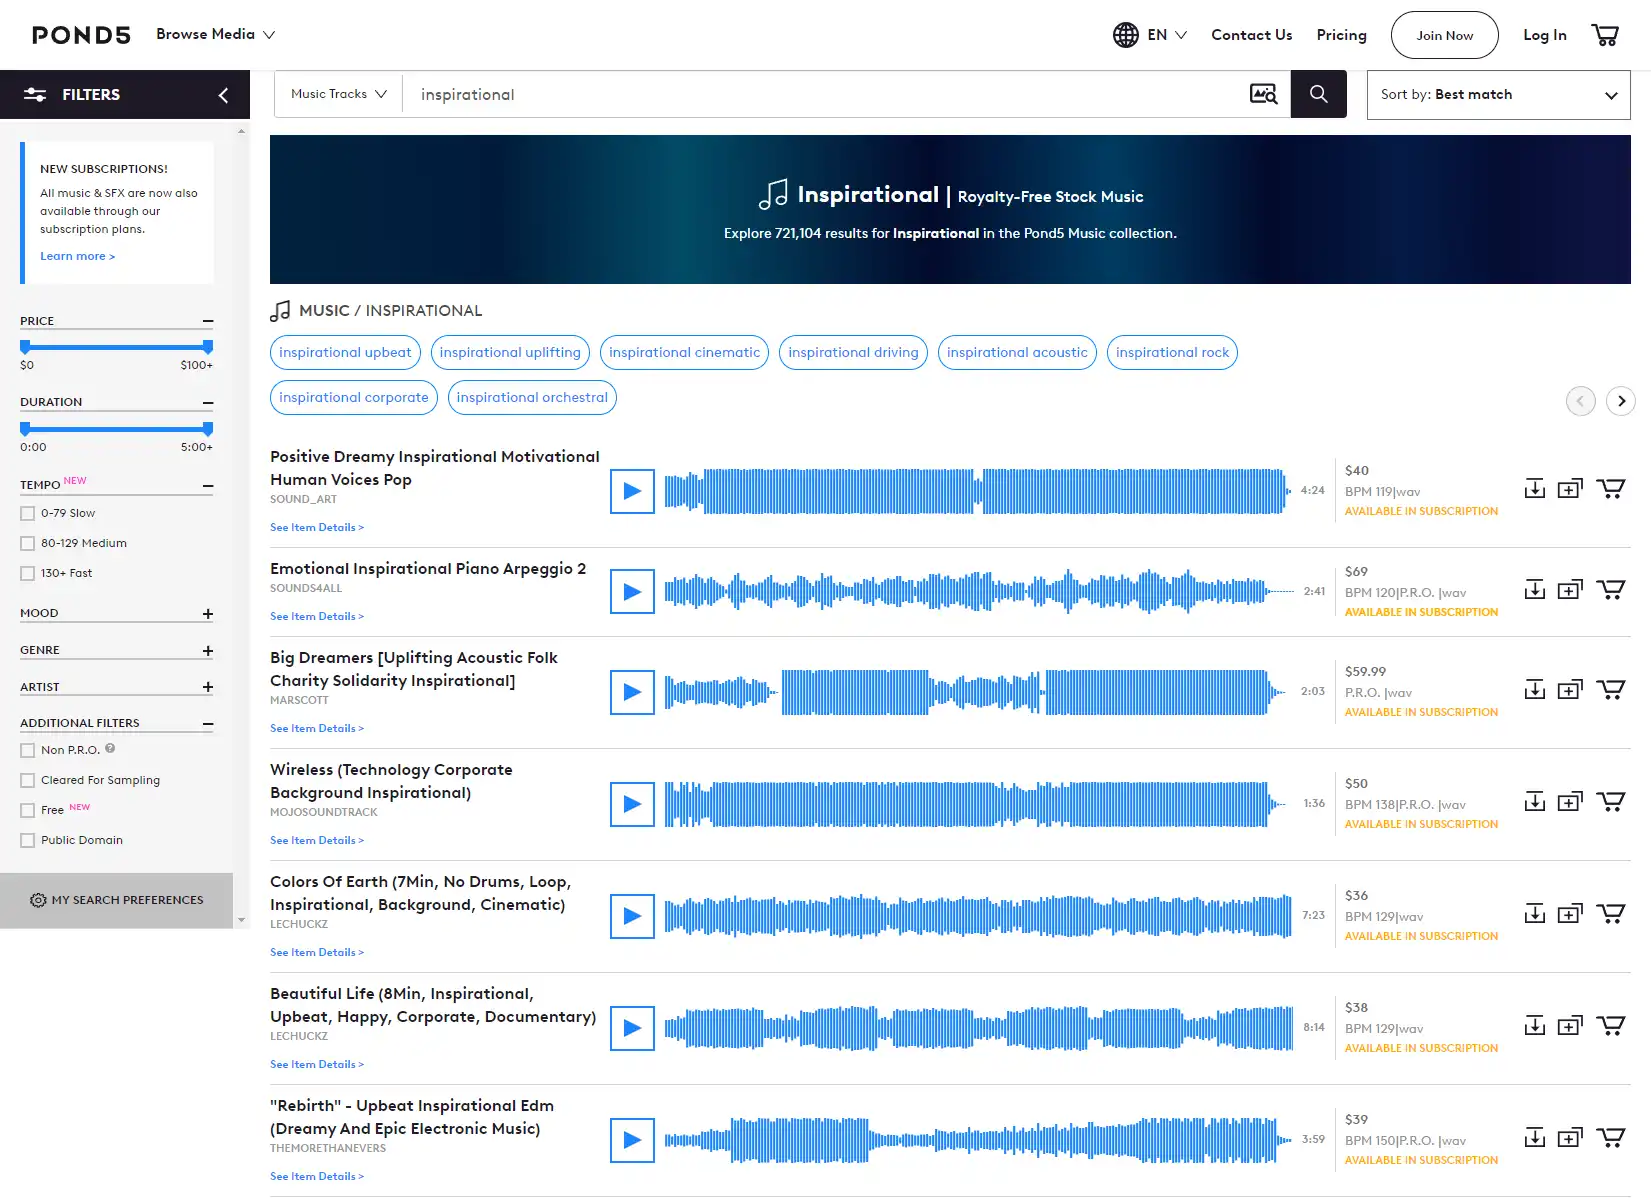
Task: Open the shopping cart in header
Action: click(x=1604, y=35)
